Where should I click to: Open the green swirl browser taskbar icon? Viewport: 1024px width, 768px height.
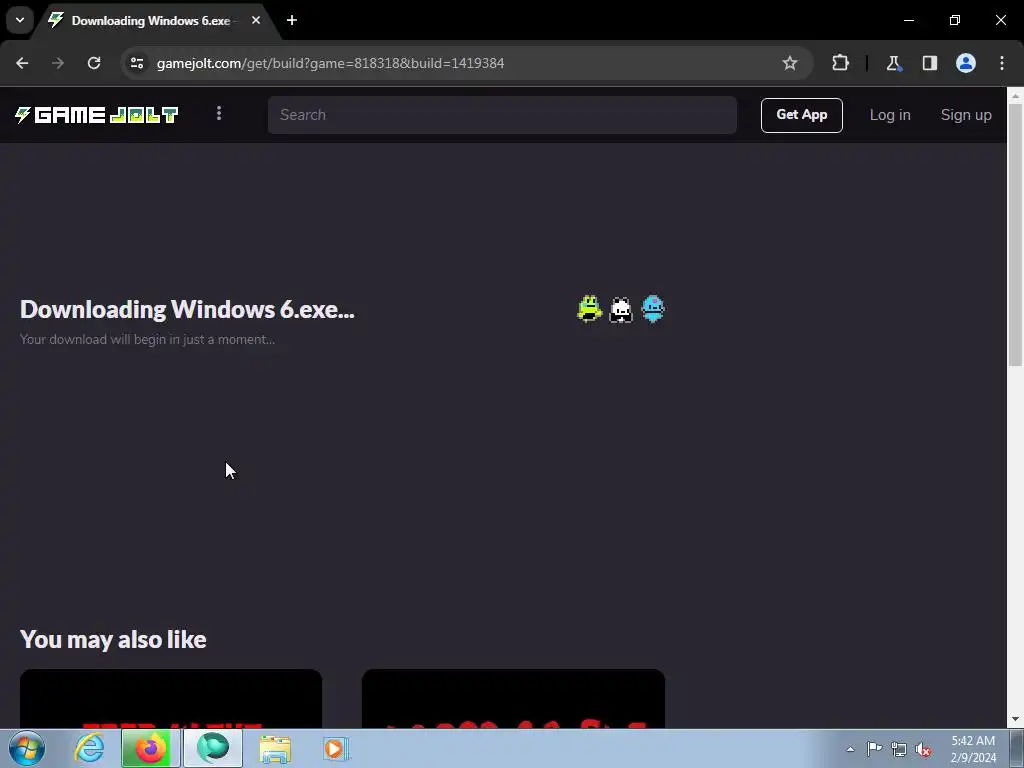pyautogui.click(x=213, y=748)
